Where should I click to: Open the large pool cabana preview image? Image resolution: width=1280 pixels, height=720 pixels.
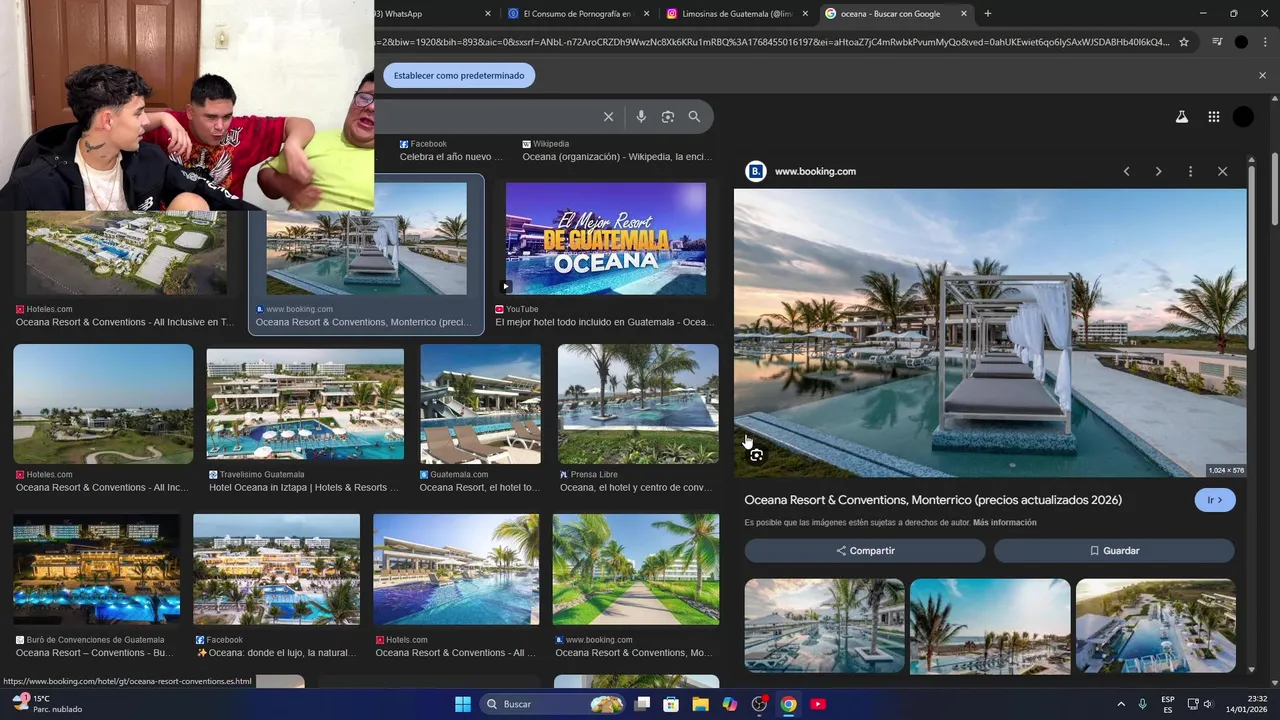click(990, 333)
